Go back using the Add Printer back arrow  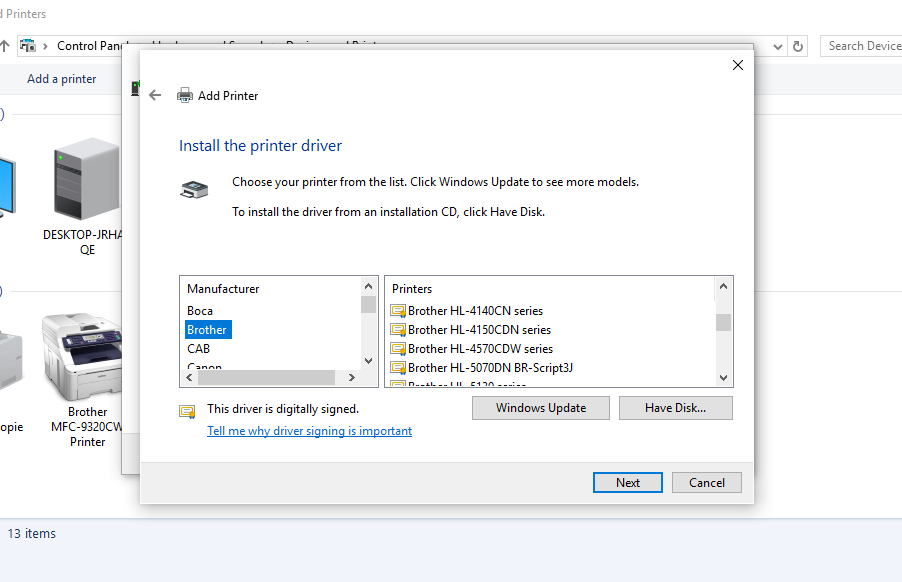(155, 95)
